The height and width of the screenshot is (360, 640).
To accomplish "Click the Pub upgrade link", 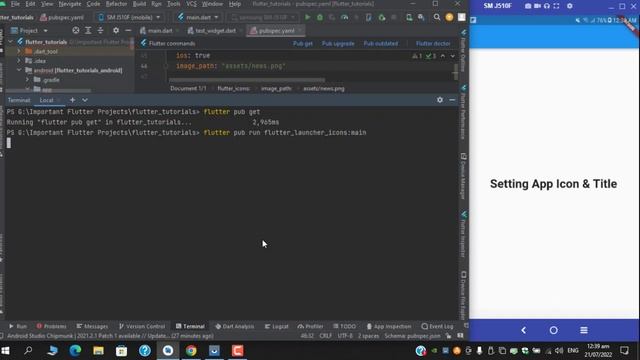I will pos(338,43).
